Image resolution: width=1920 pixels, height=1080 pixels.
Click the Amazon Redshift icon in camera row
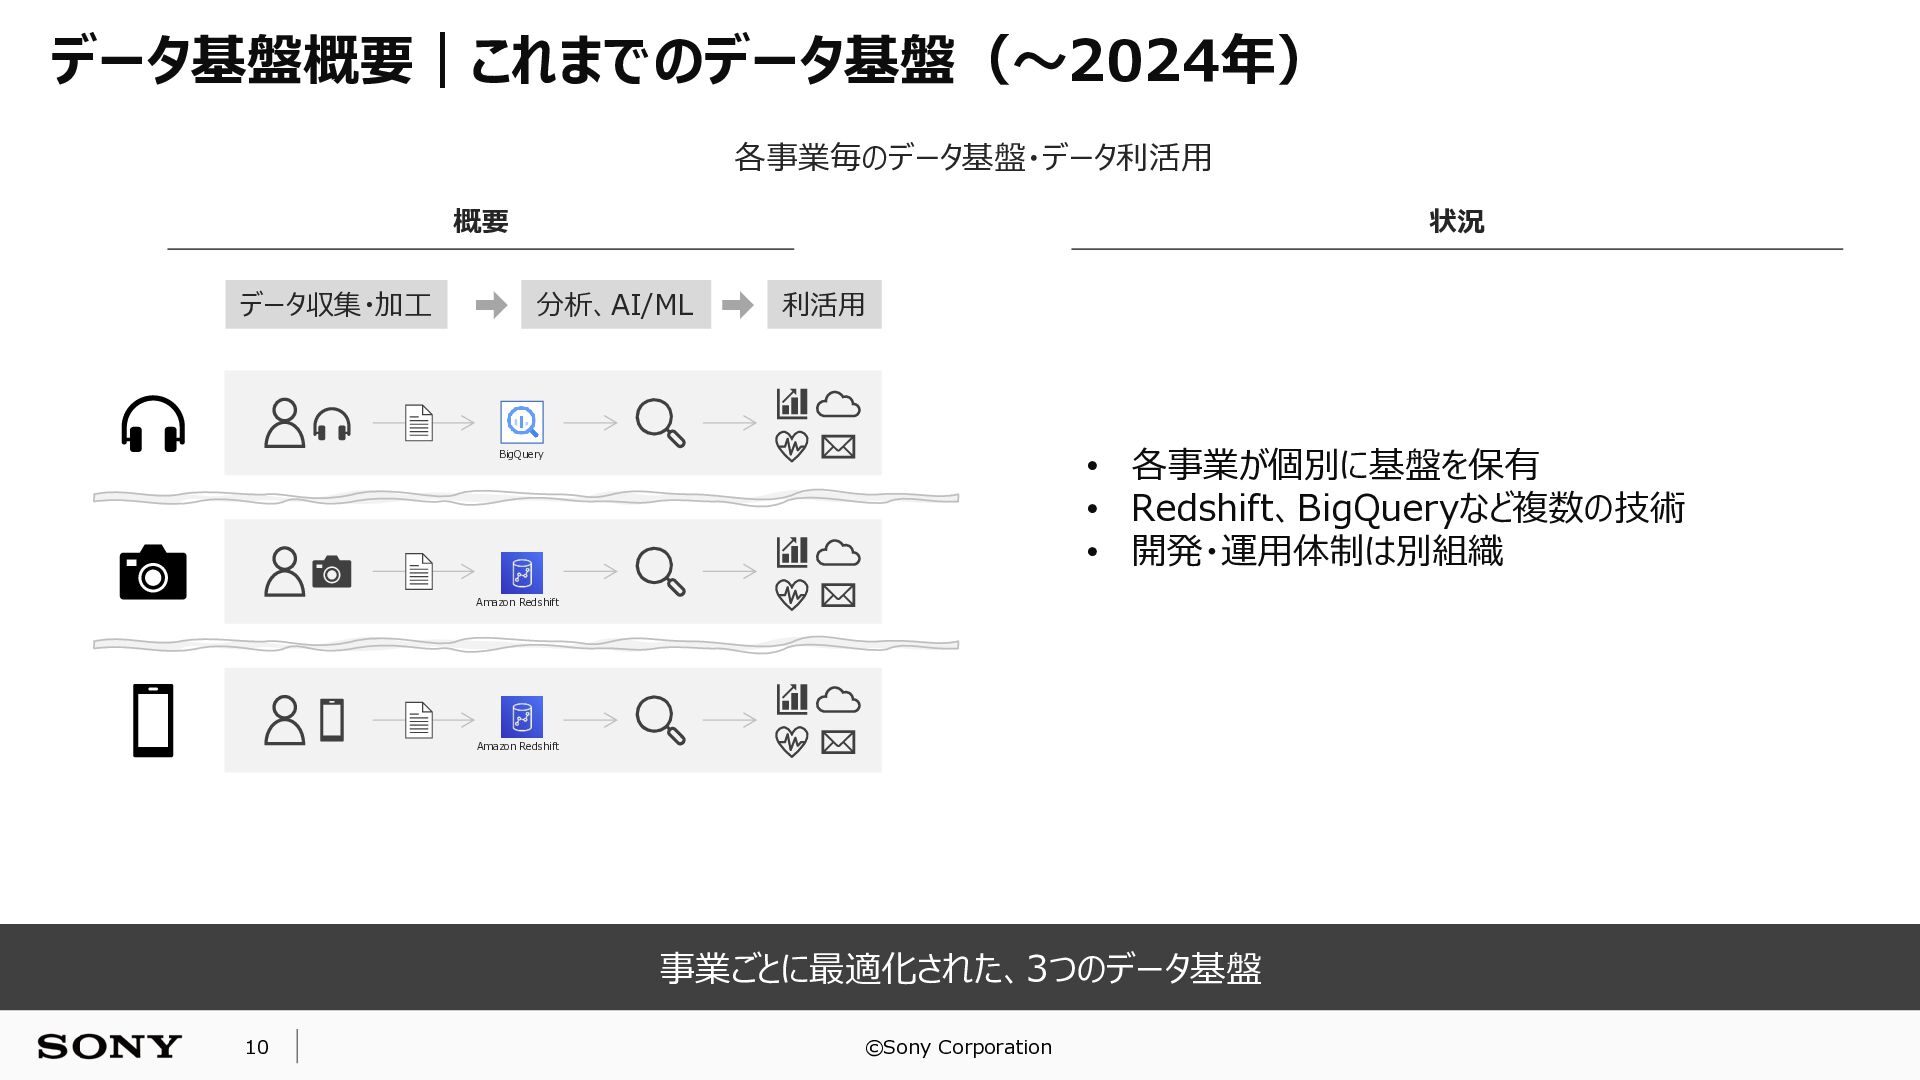[521, 572]
